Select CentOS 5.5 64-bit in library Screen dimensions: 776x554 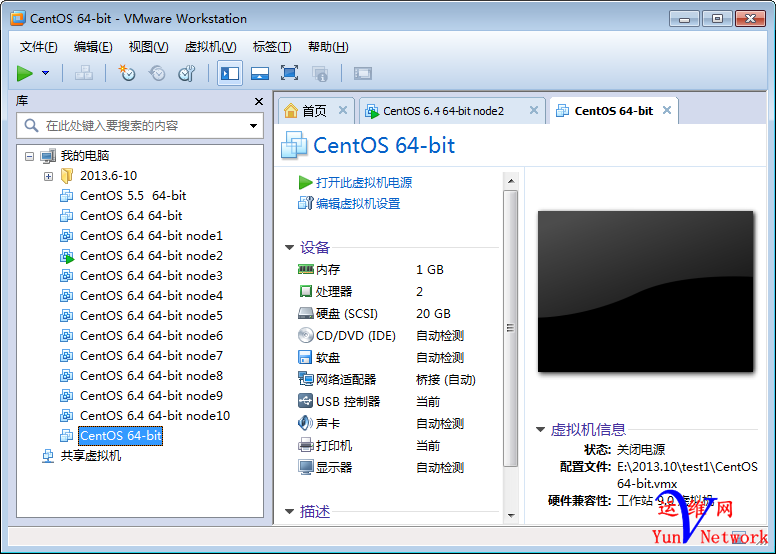click(133, 196)
